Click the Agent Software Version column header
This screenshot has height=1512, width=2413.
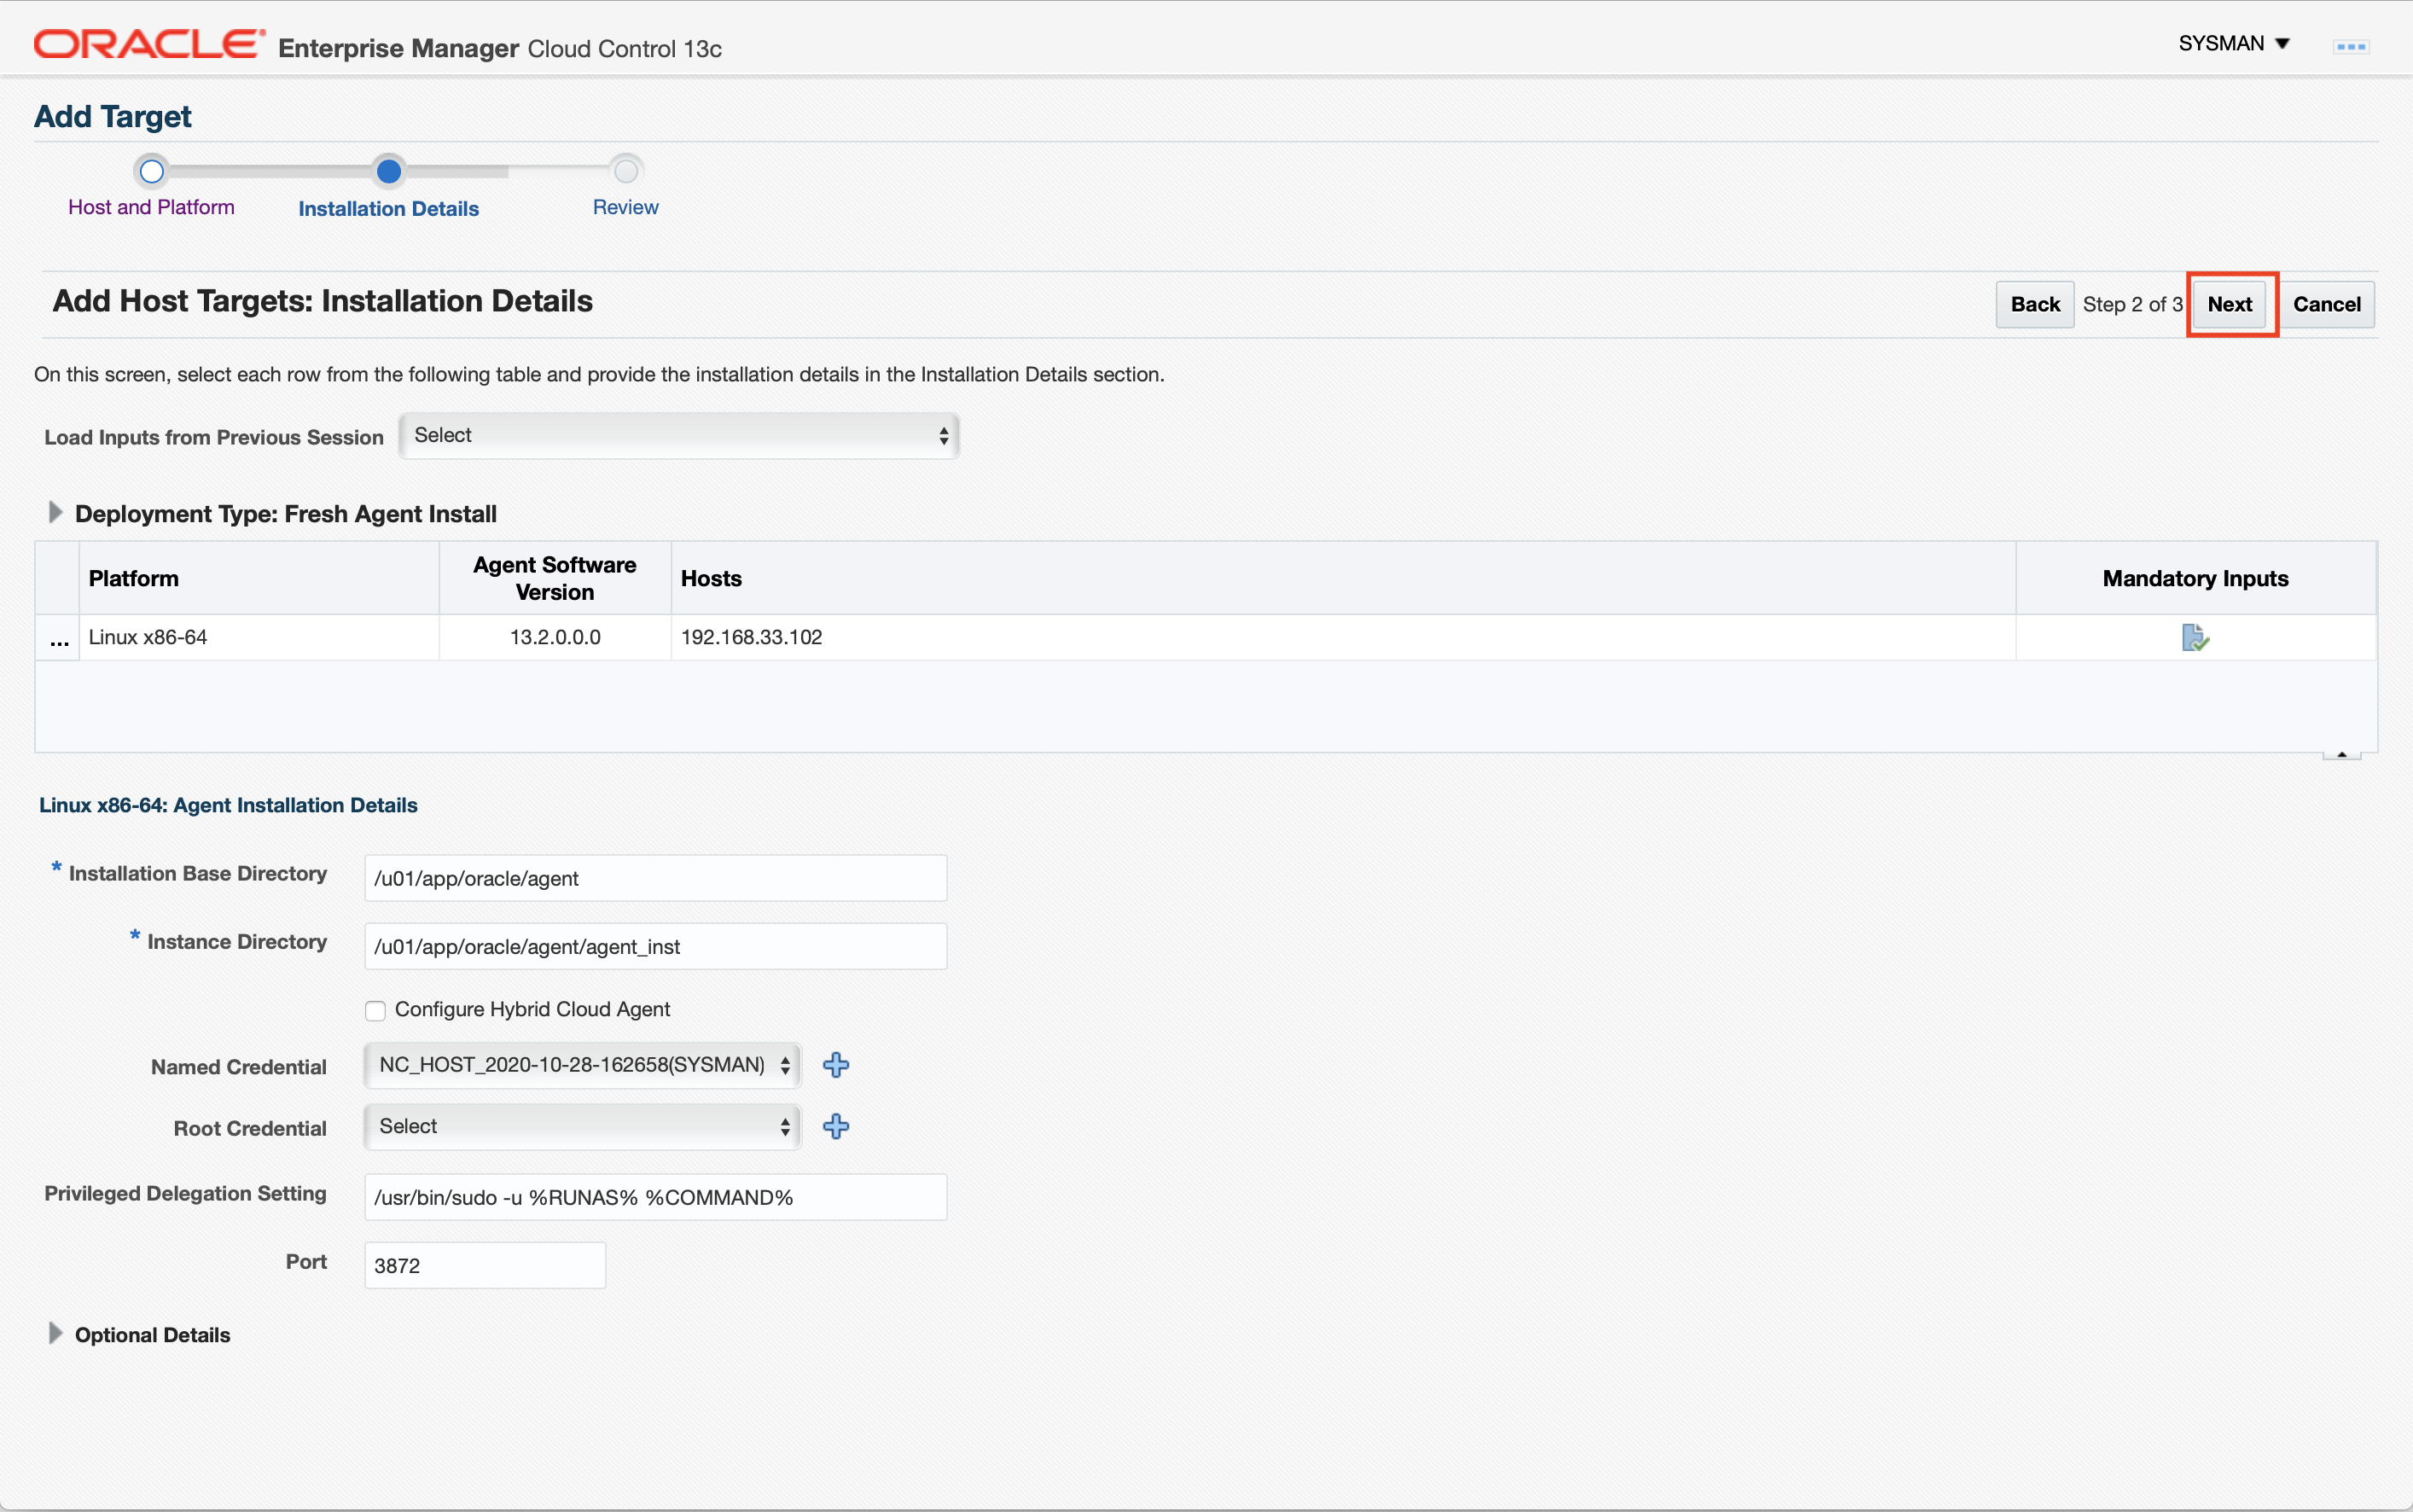click(x=555, y=578)
